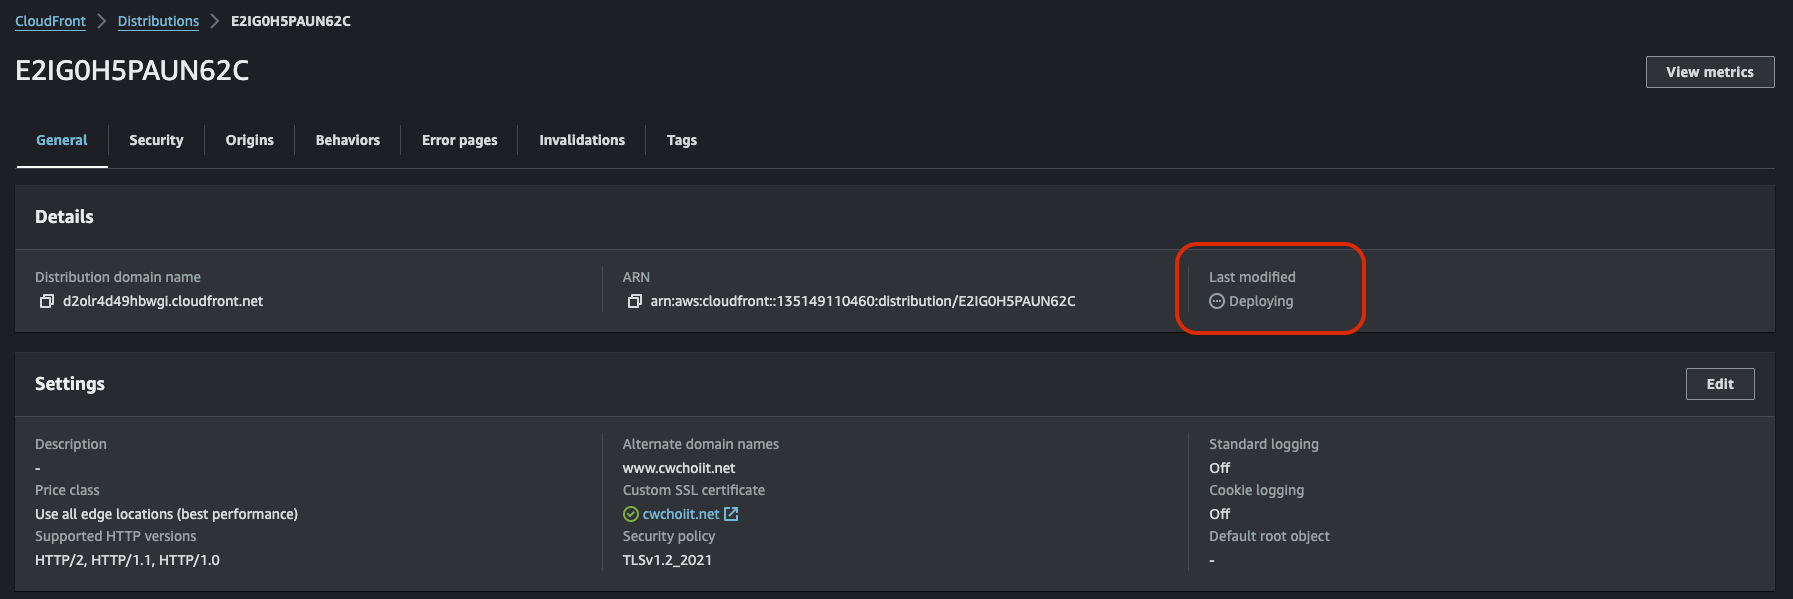The height and width of the screenshot is (599, 1793).
Task: Click the Deploying status icon
Action: point(1216,301)
